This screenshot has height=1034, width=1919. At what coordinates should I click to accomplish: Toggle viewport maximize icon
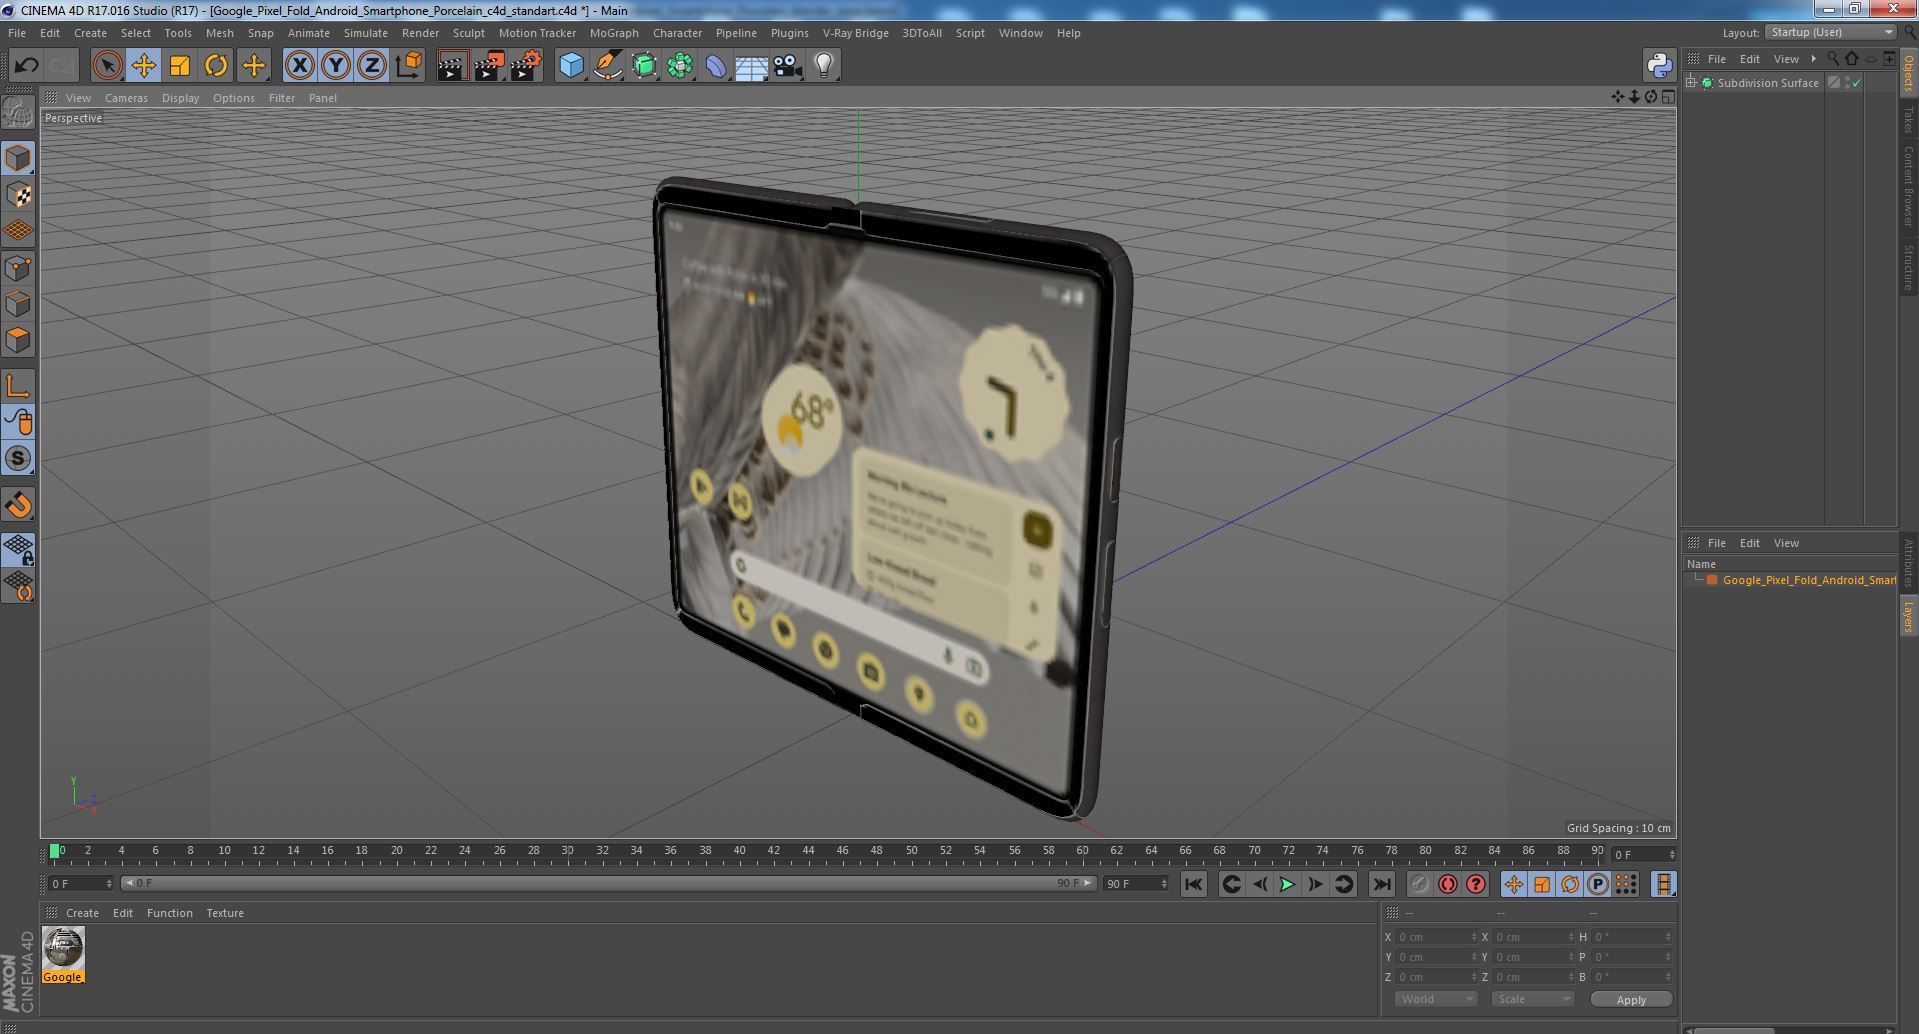click(x=1667, y=97)
